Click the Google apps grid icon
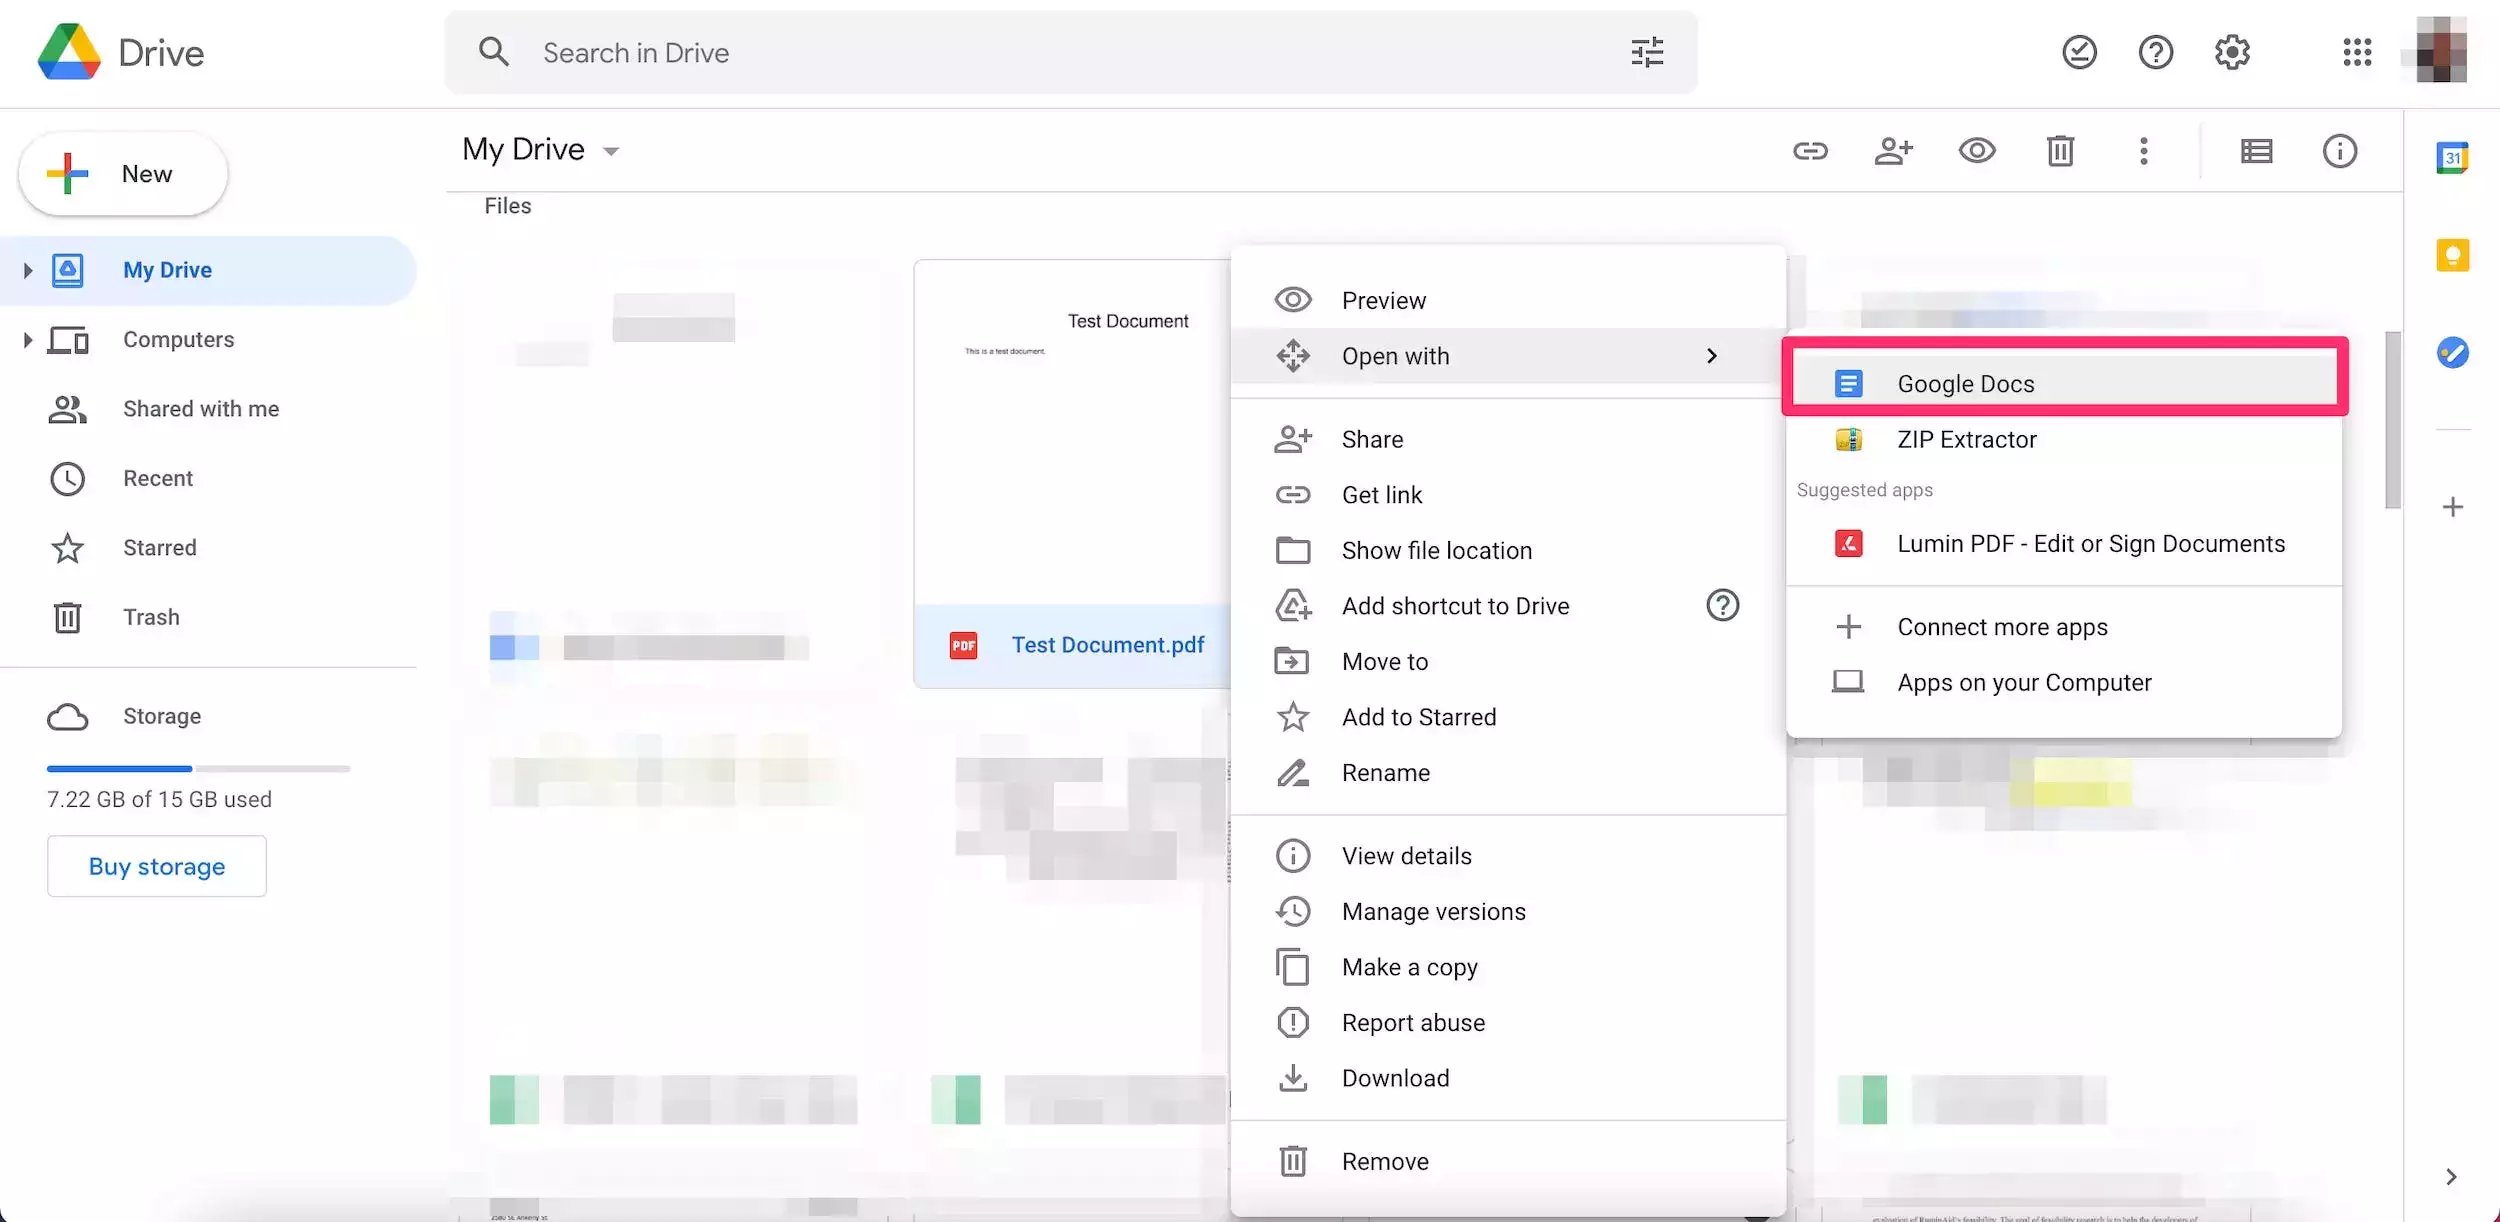2500x1222 pixels. 2356,53
